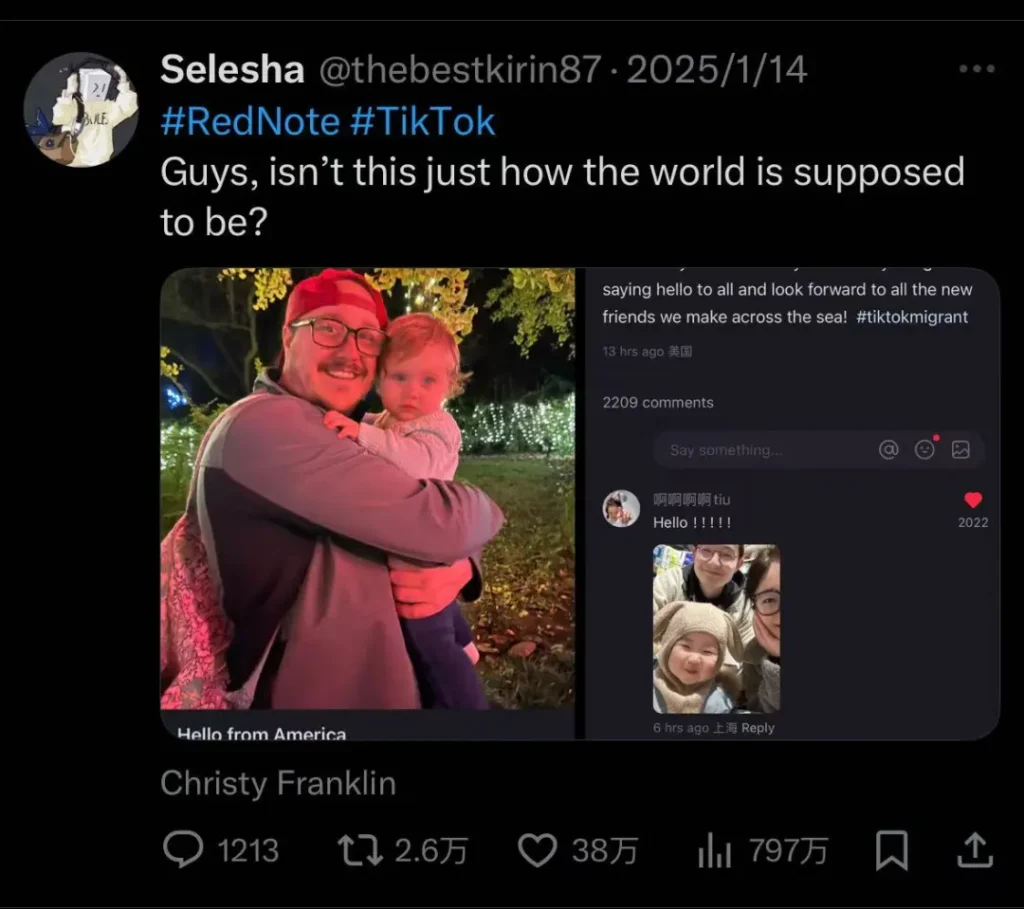Open the three-dot more options menu
Screen dimensions: 1024x909
point(976,69)
